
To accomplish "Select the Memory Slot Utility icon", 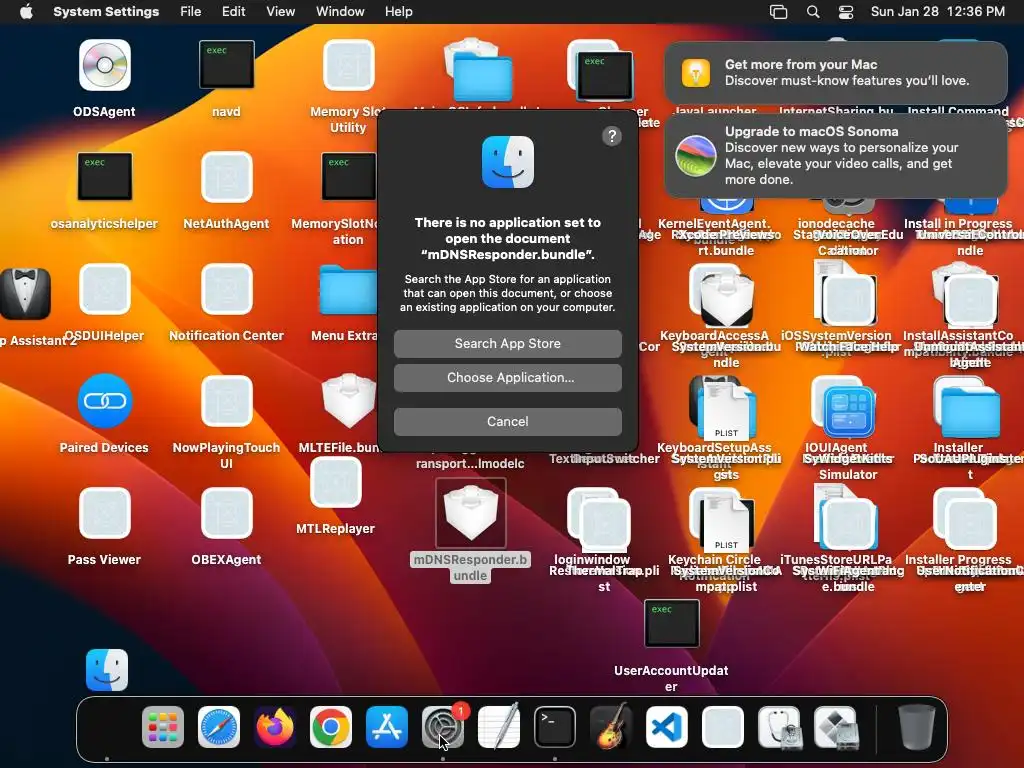I will click(x=348, y=65).
